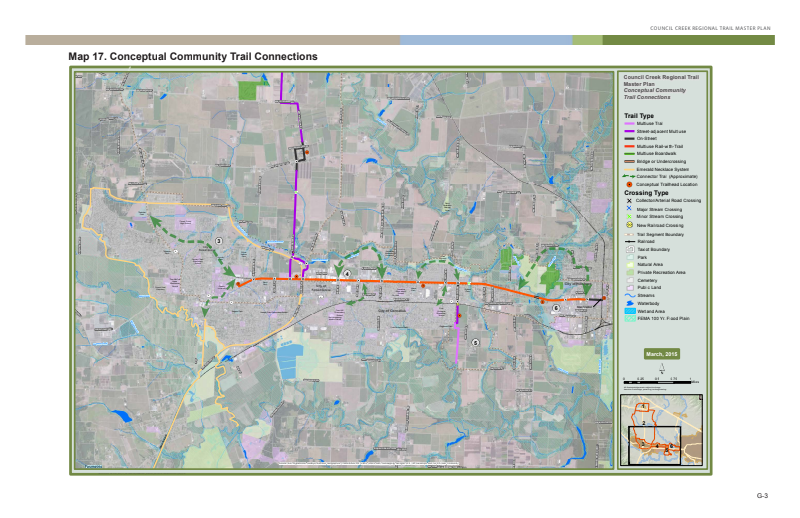Click the north arrow below the date
This screenshot has height=518, width=800.
coord(661,367)
